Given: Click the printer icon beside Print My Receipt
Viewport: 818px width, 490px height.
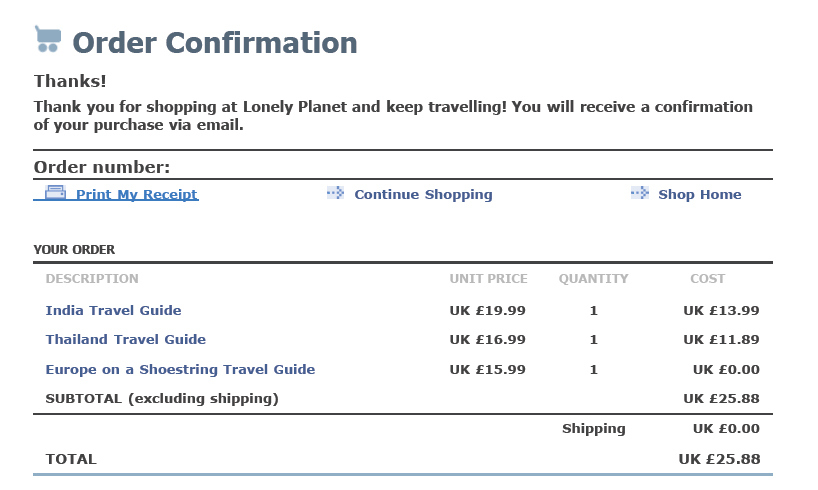Looking at the screenshot, I should [55, 193].
